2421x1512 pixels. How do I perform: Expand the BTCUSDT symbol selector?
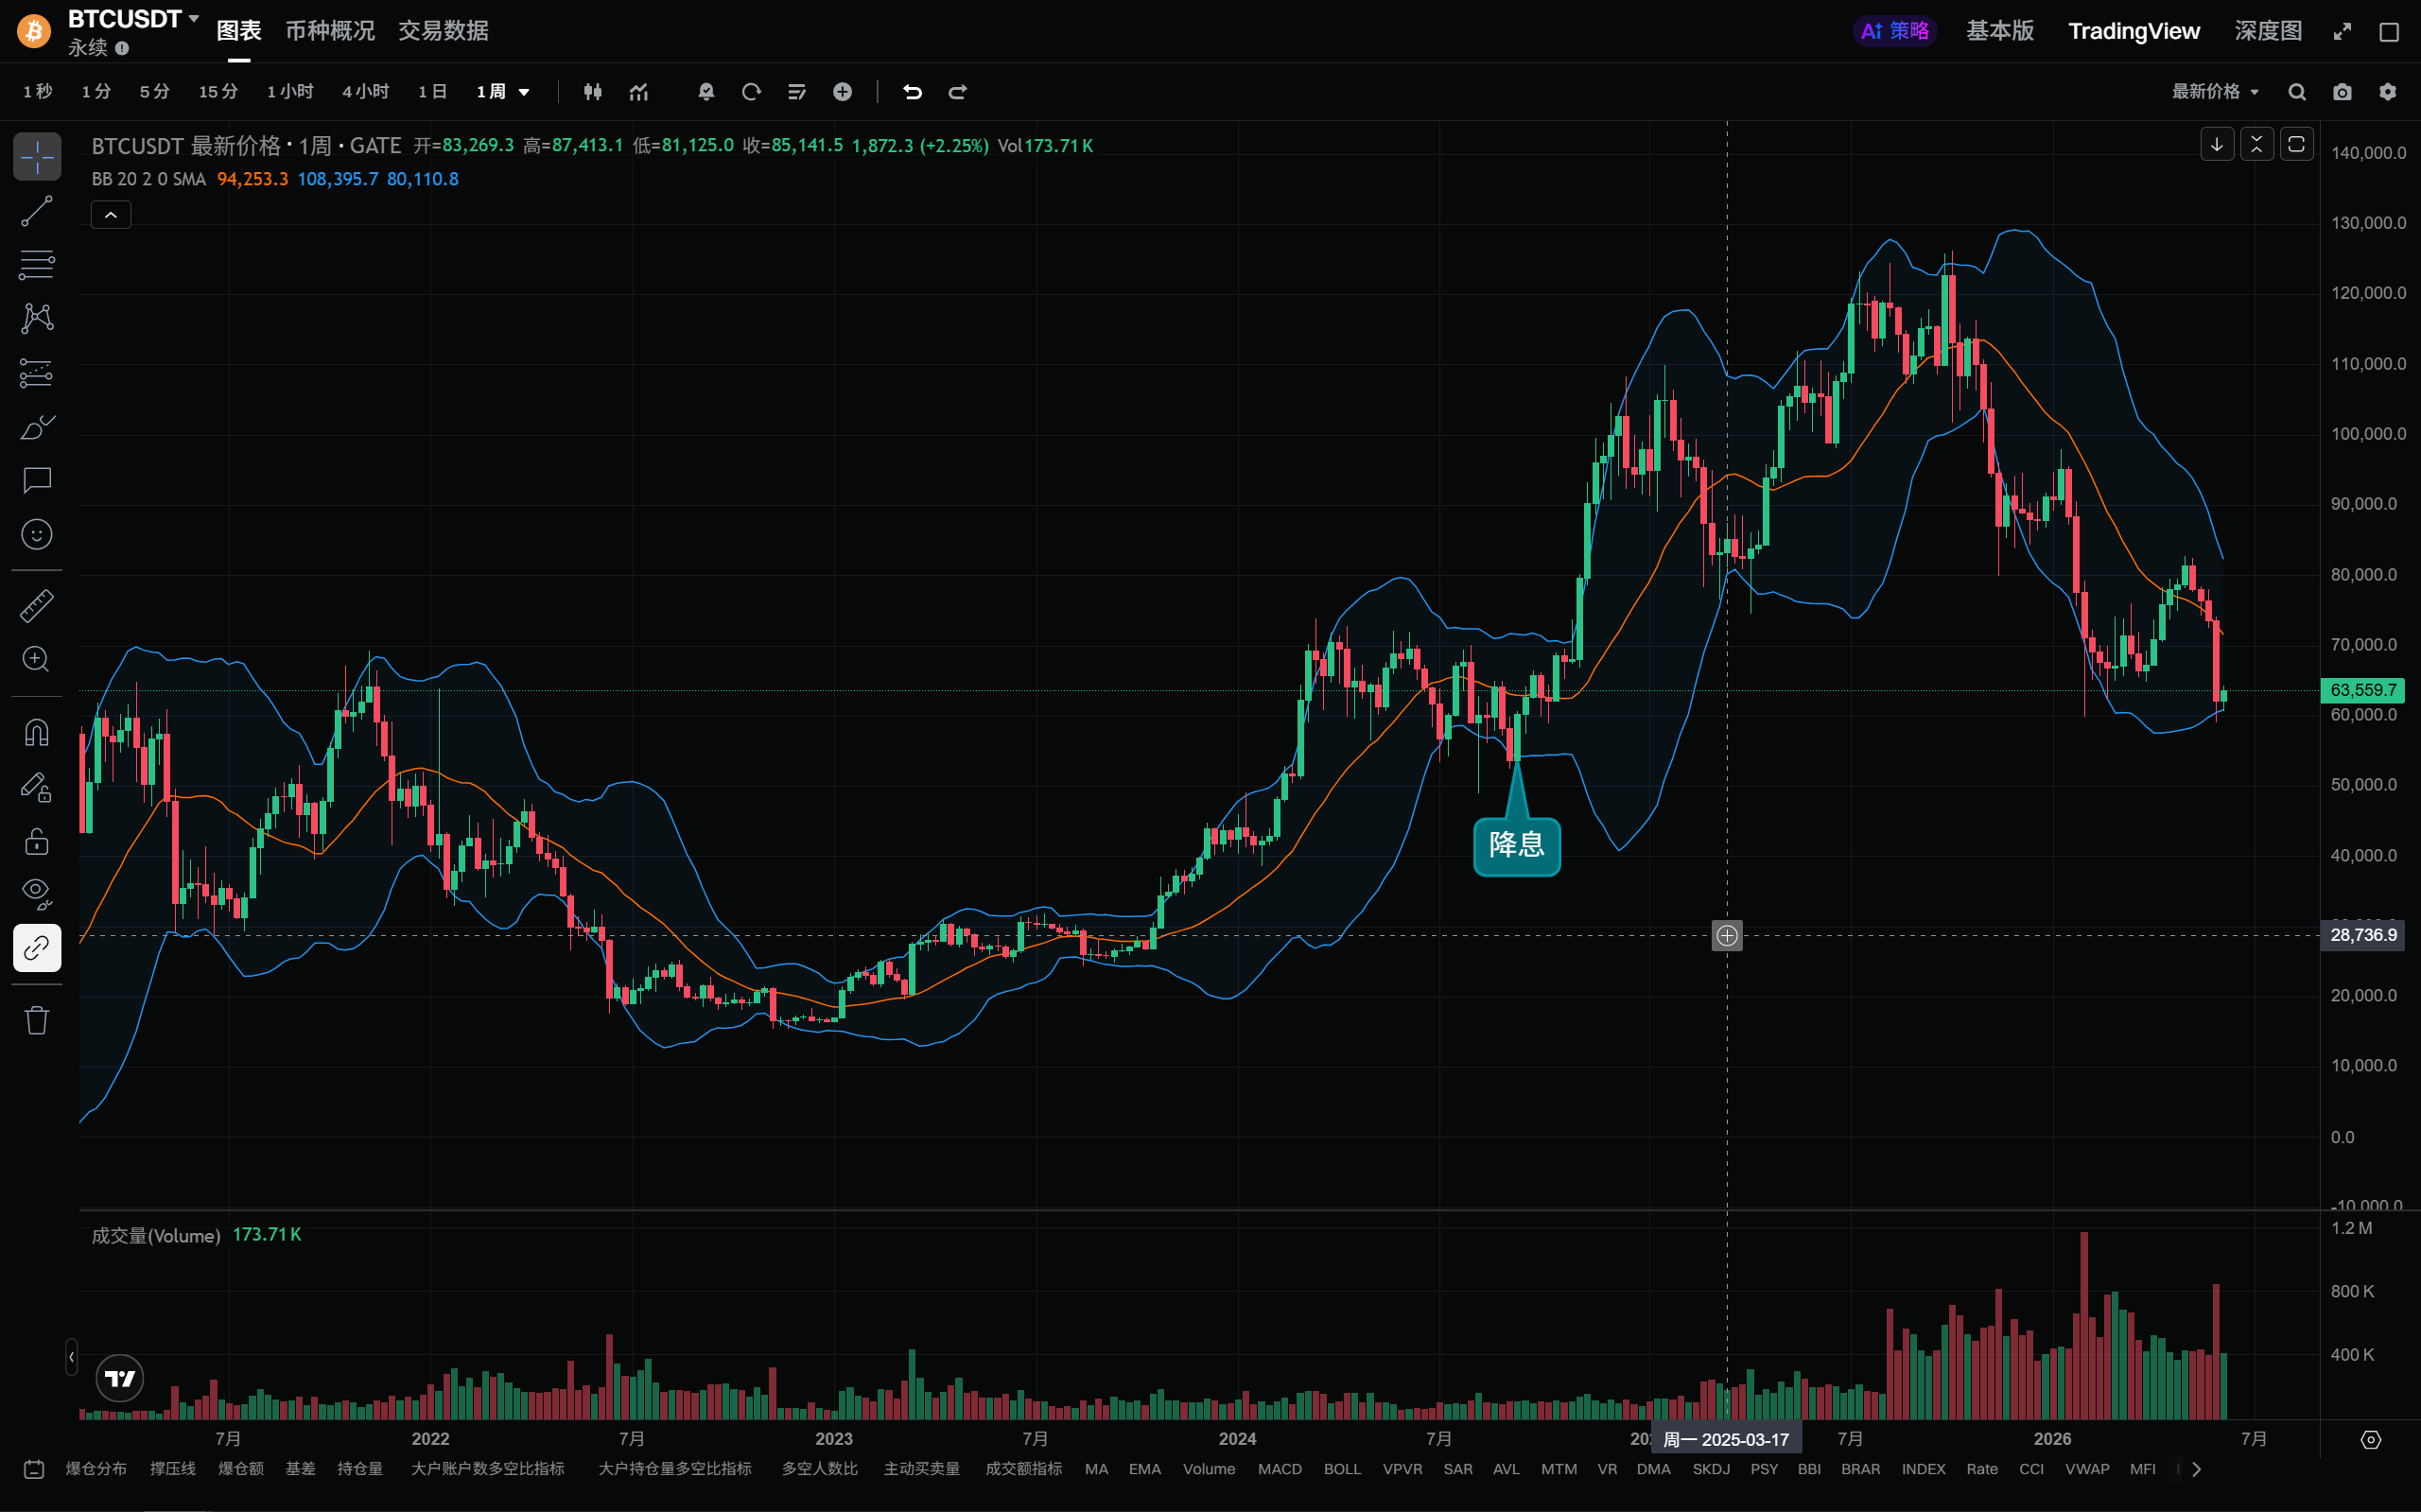[x=133, y=19]
